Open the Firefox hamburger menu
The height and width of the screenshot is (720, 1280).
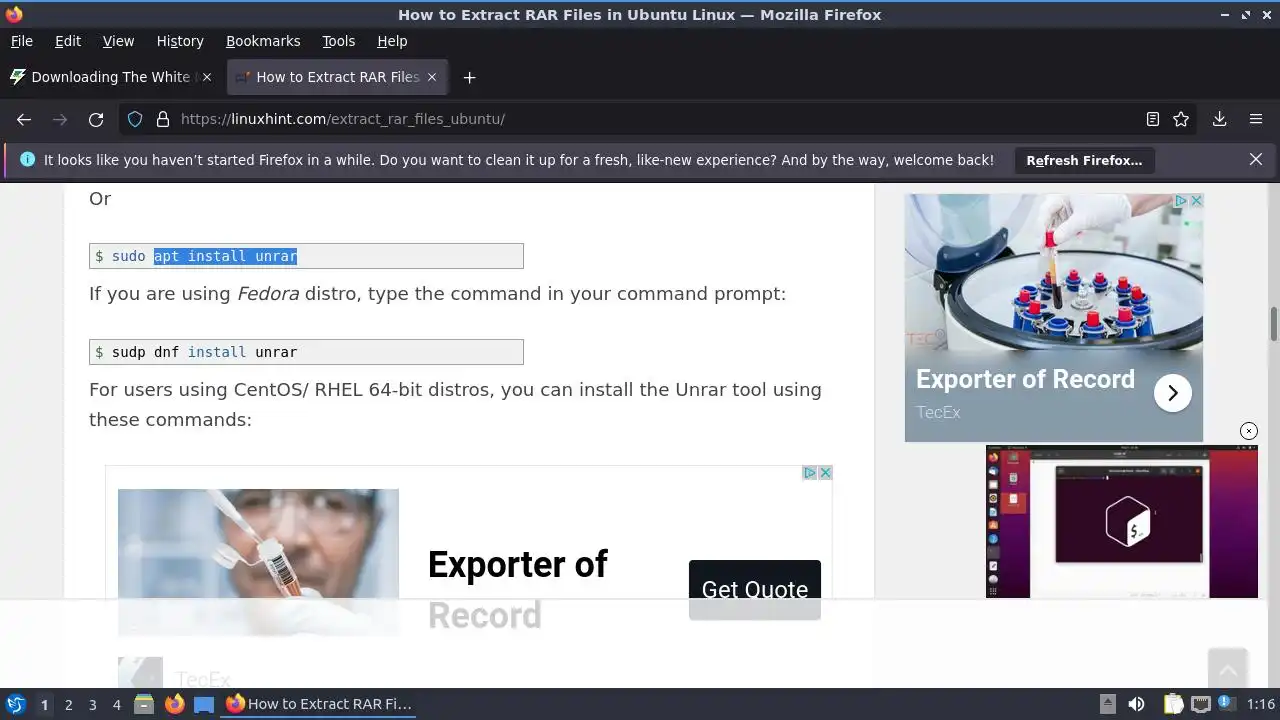coord(1256,119)
